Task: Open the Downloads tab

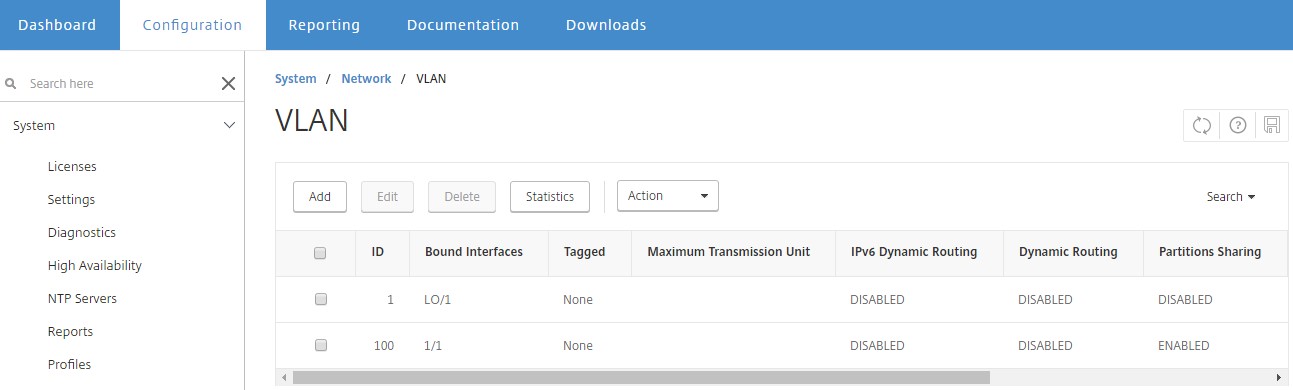Action: tap(606, 25)
